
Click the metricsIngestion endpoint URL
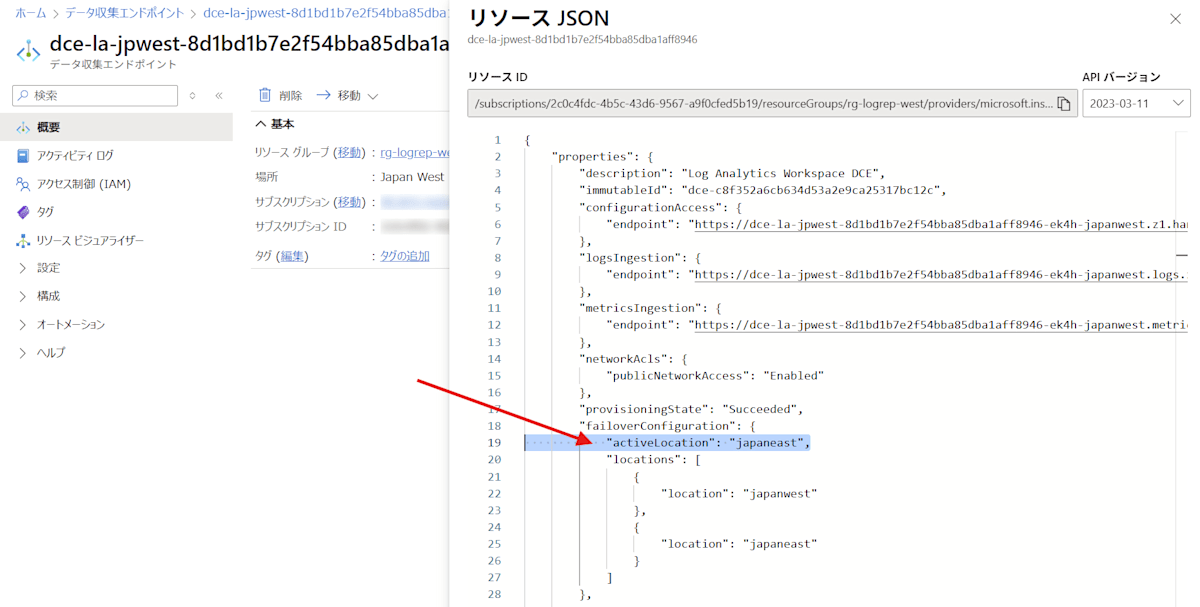point(939,325)
